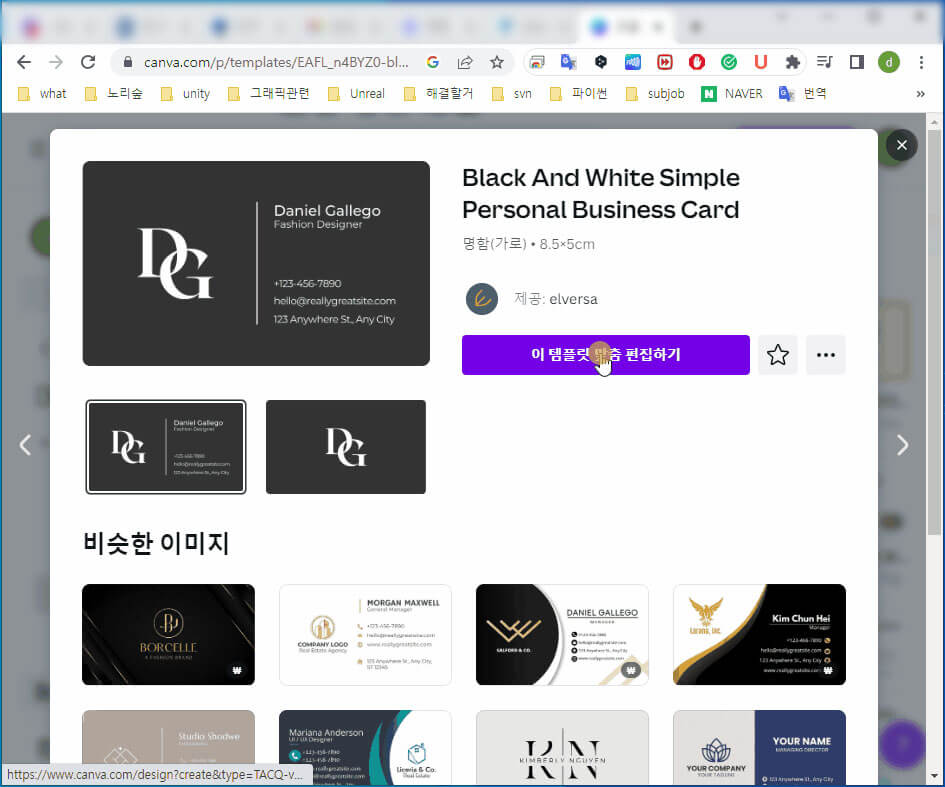Open the Google Translate extension
Viewport: 945px width, 787px height.
click(568, 62)
